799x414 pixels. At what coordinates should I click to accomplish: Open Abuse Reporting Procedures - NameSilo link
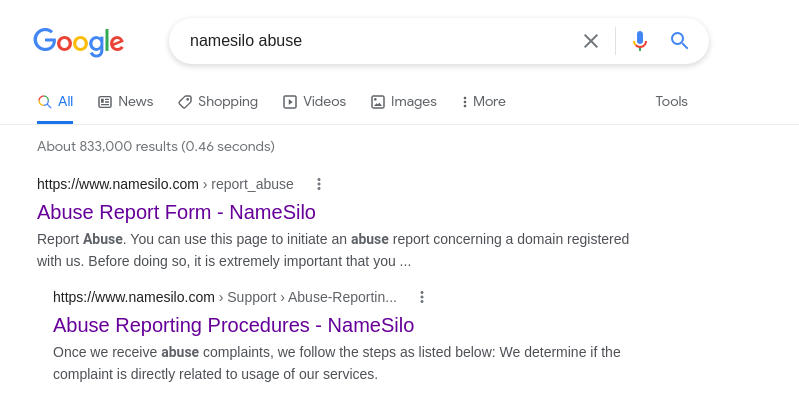(x=233, y=325)
